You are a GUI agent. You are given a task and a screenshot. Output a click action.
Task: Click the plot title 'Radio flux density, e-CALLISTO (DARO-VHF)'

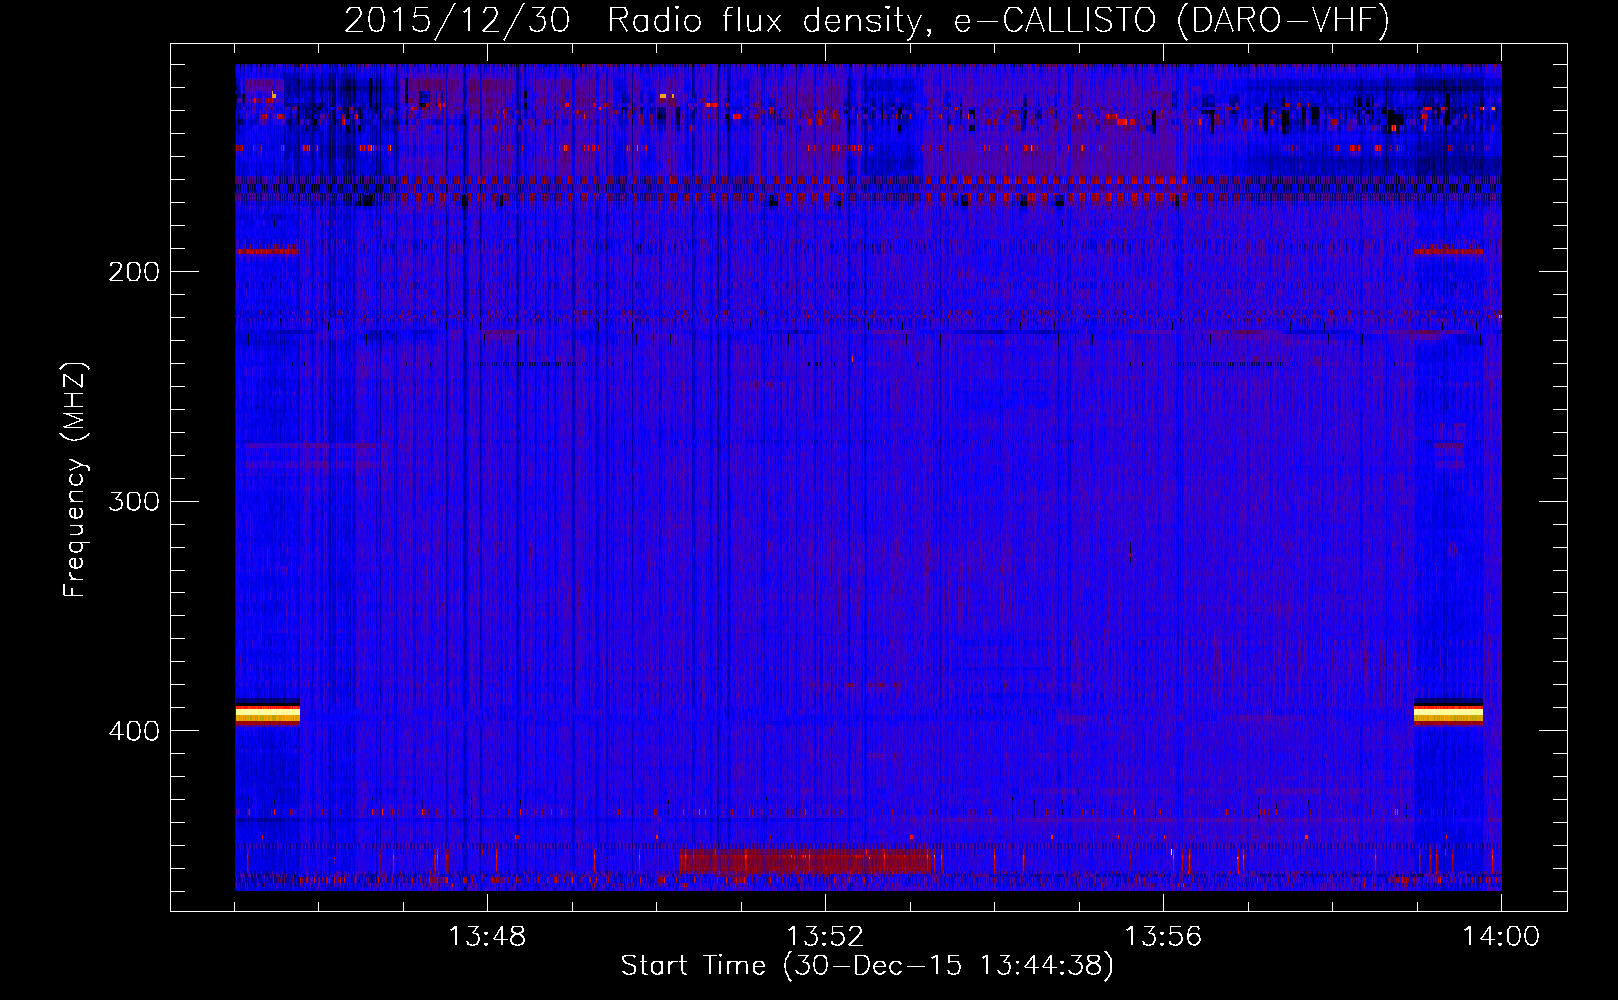tap(998, 20)
